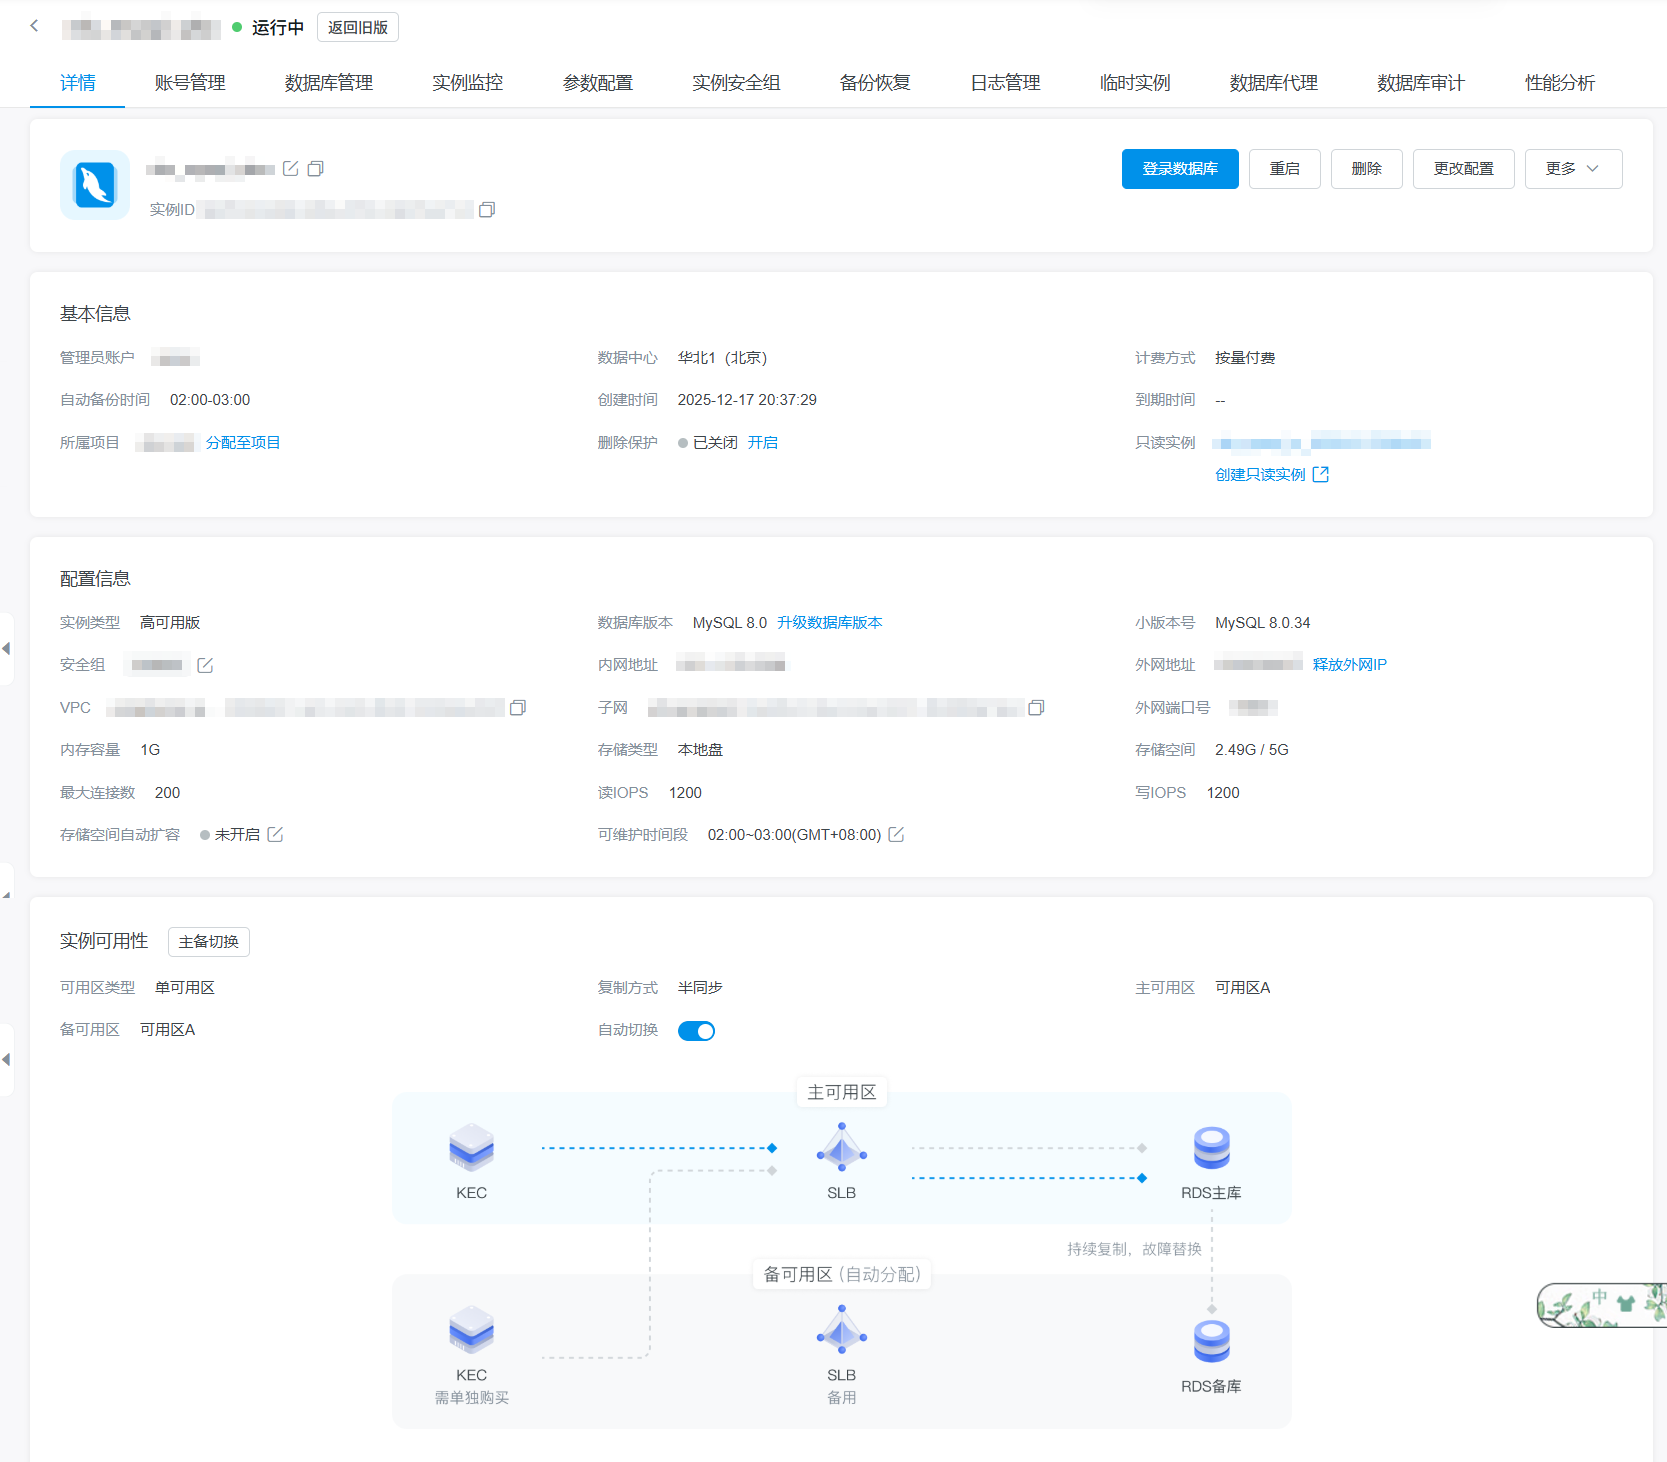Viewport: 1667px width, 1462px height.
Task: Switch to the 账号管理 tab
Action: (190, 83)
